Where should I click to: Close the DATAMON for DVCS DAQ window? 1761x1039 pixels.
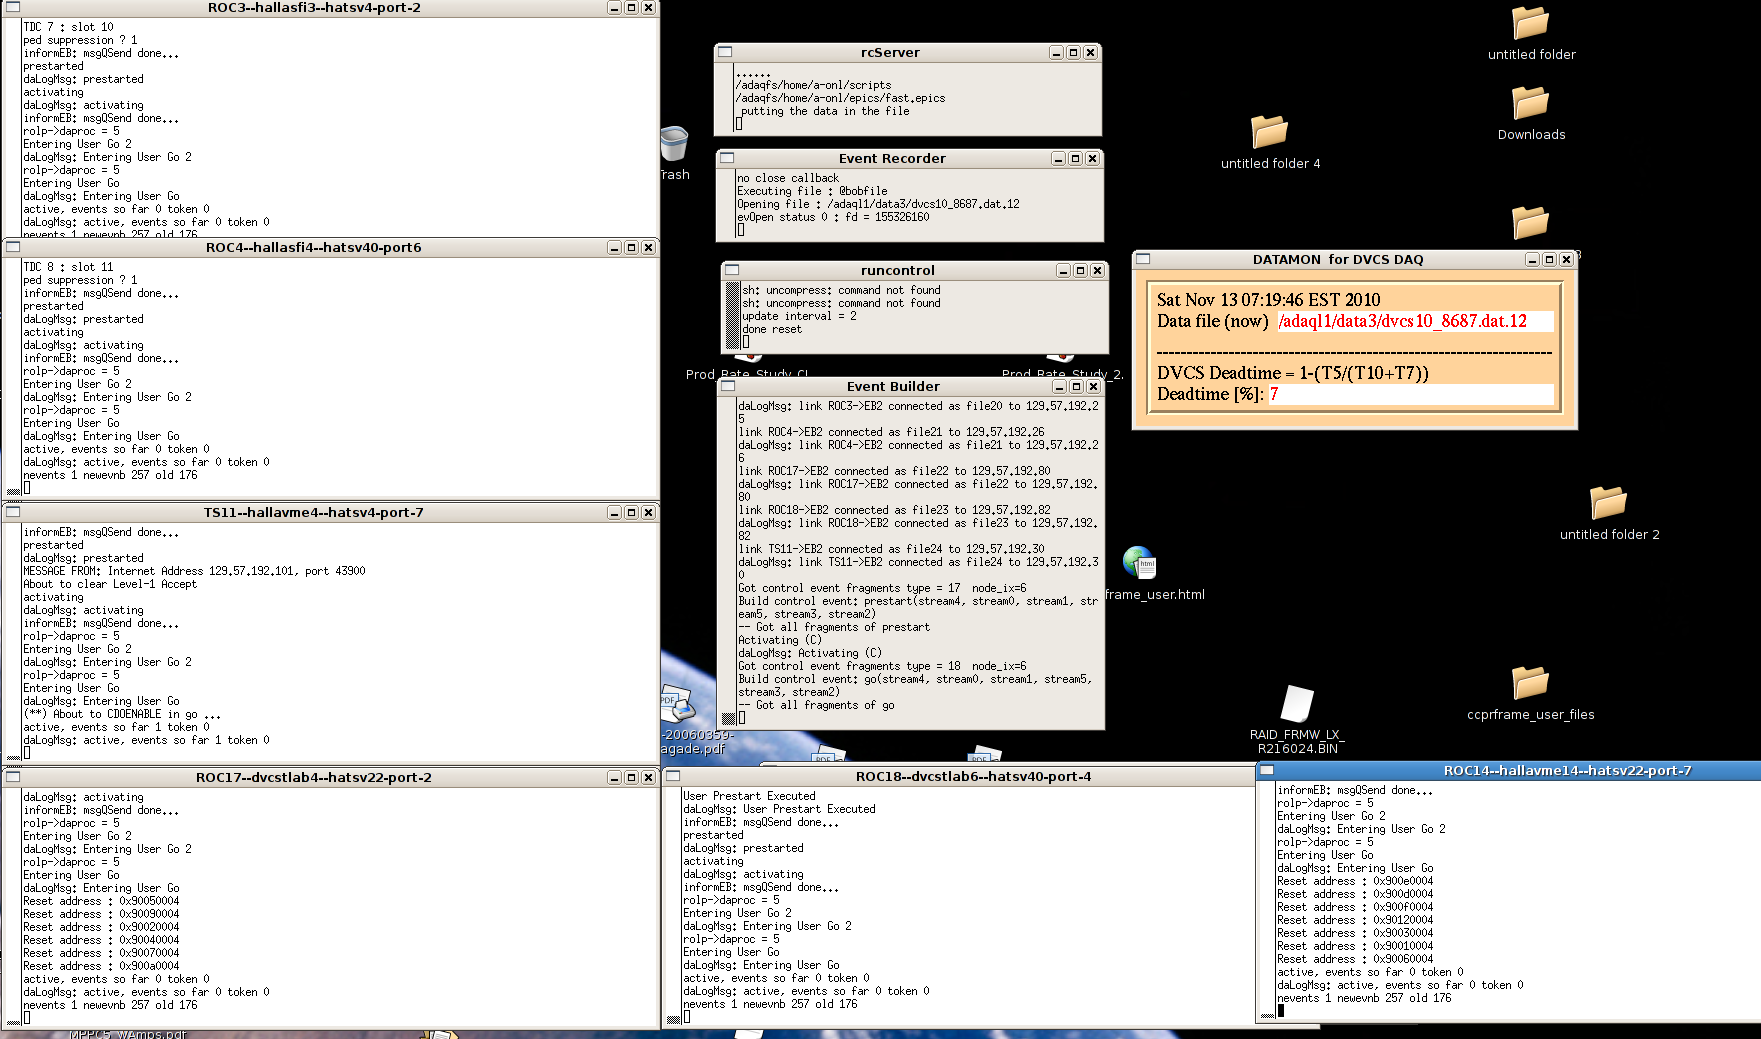coord(1566,260)
